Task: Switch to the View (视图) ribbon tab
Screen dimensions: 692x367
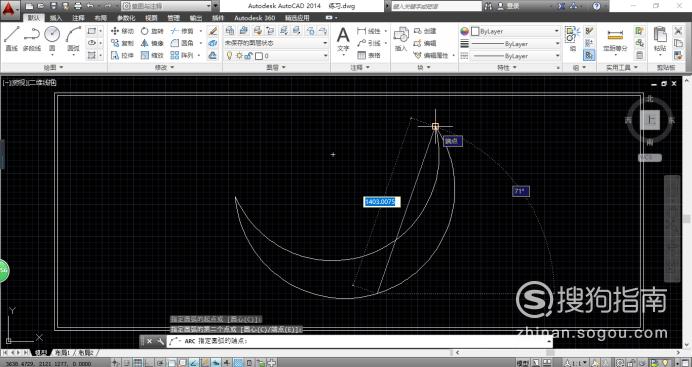Action: [x=151, y=18]
